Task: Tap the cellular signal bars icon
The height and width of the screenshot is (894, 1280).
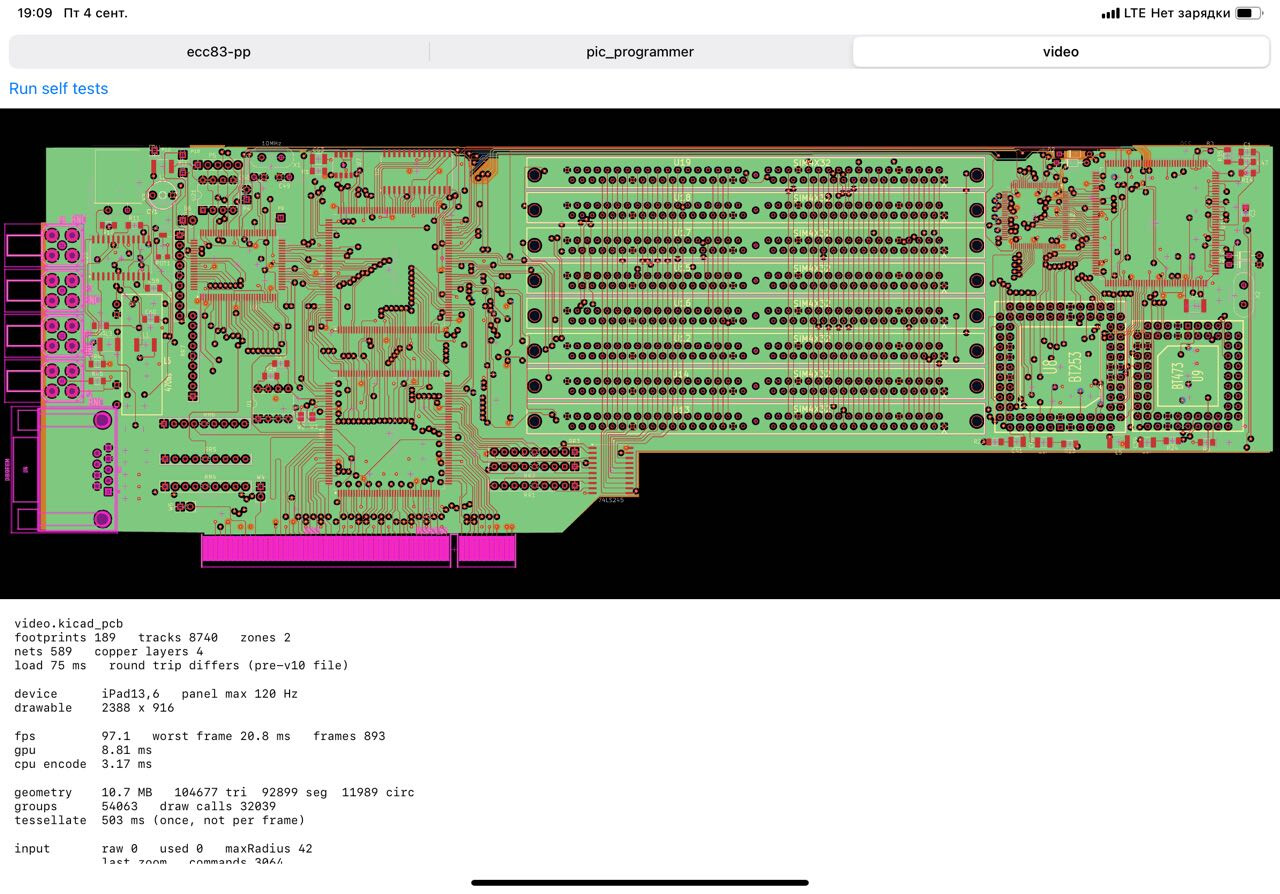Action: [1110, 13]
